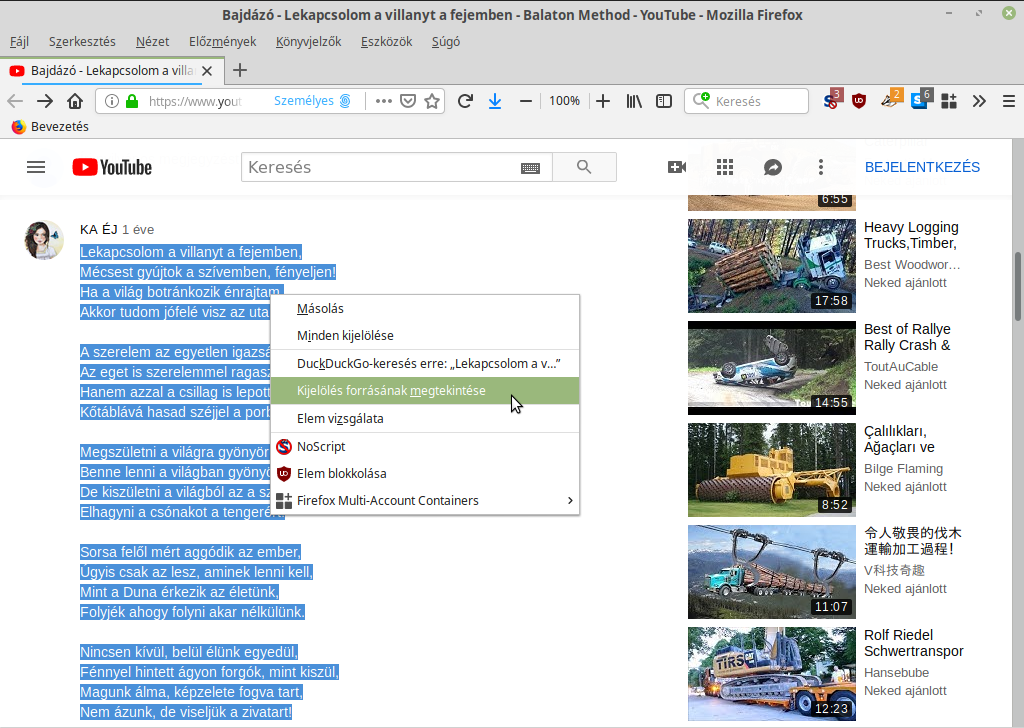Choose Minden kijelölése in context menu
The width and height of the screenshot is (1024, 728).
click(425, 336)
